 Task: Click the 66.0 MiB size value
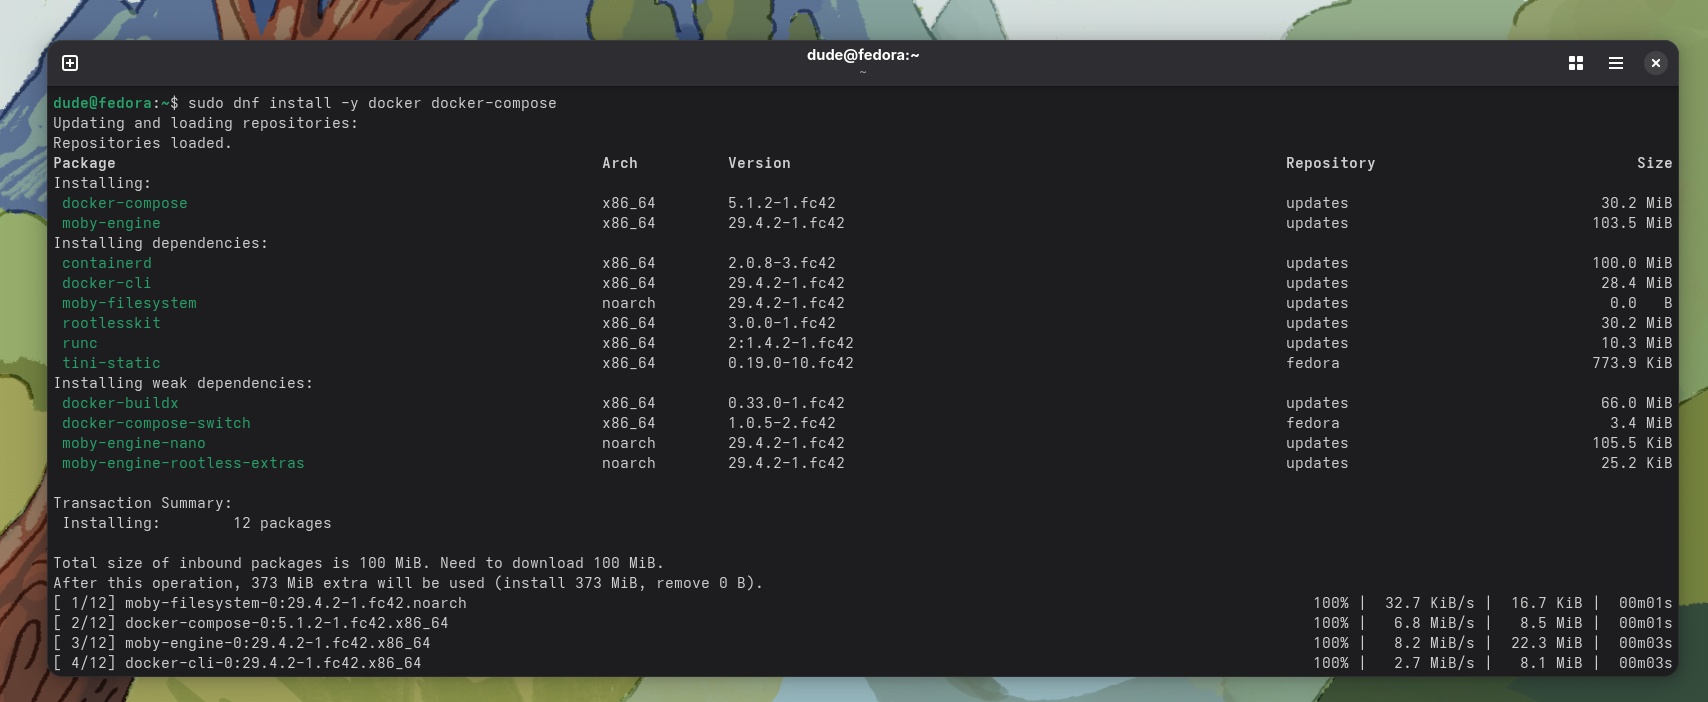pos(1636,403)
